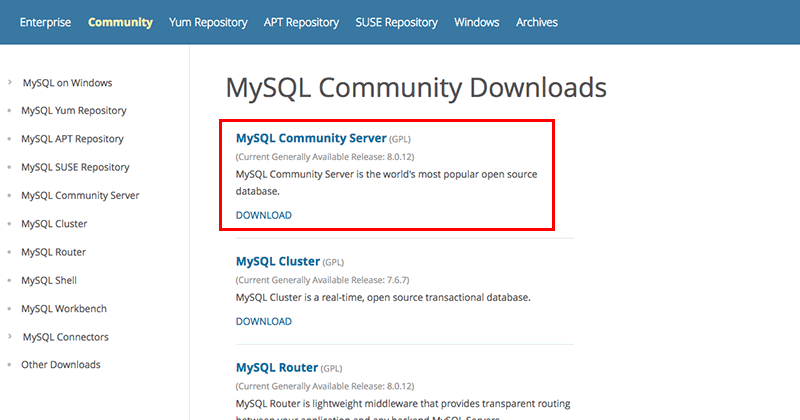Image resolution: width=800 pixels, height=420 pixels.
Task: Click the MySQL Cluster release text 7.6.7
Action: click(x=322, y=280)
